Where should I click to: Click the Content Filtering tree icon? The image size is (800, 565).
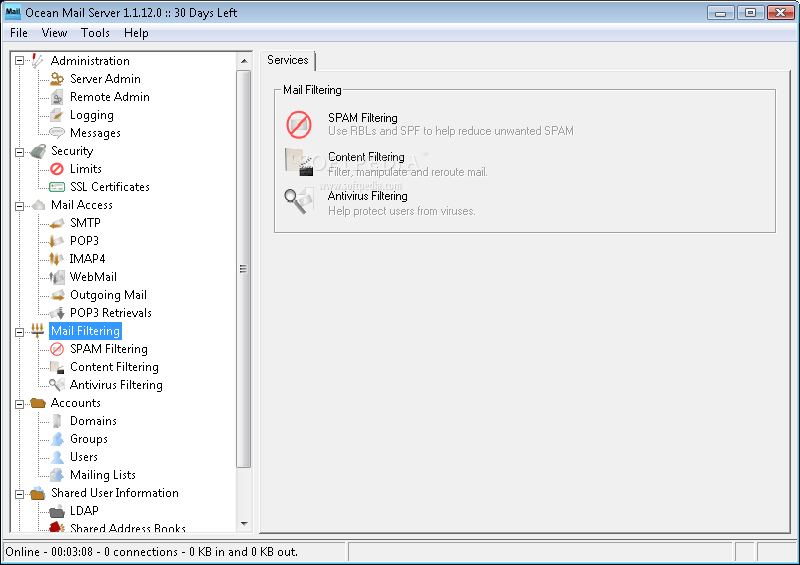click(x=57, y=367)
